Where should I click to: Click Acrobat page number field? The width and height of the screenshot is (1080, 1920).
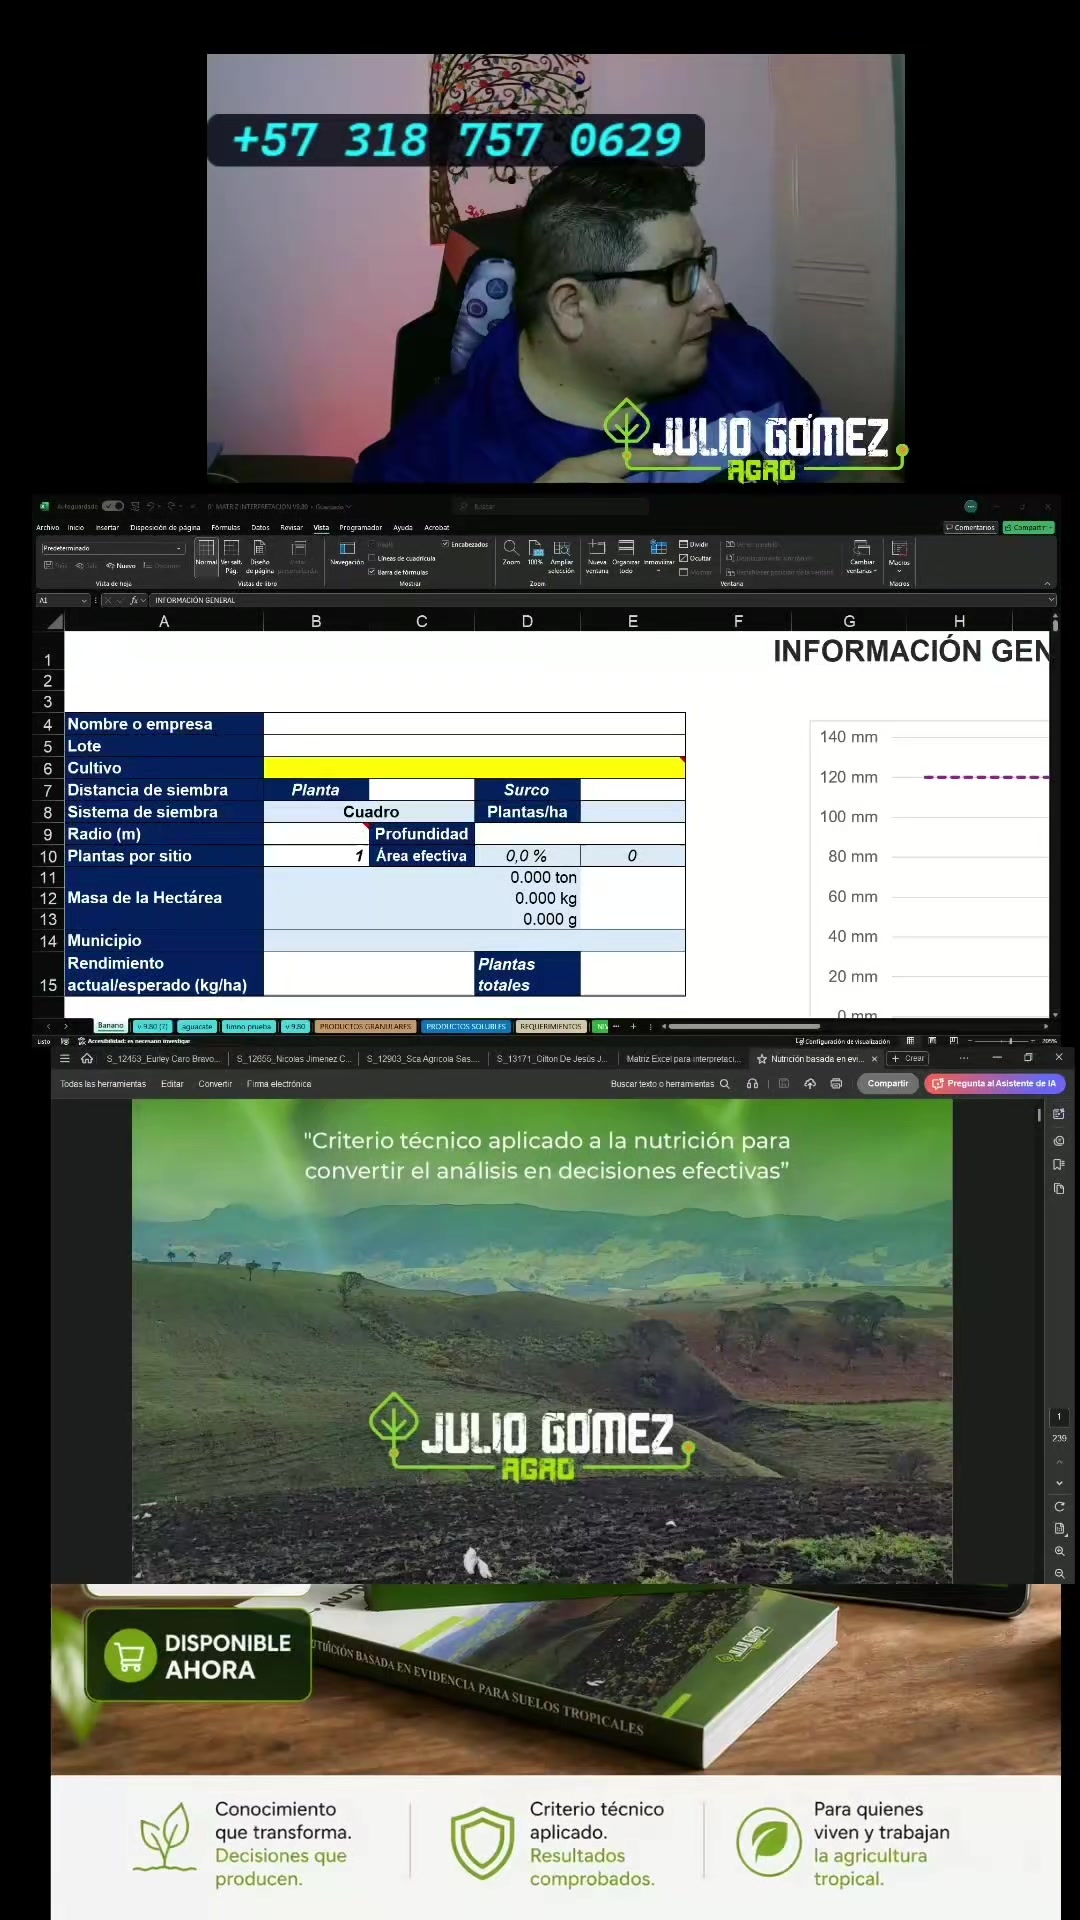click(x=1059, y=1416)
